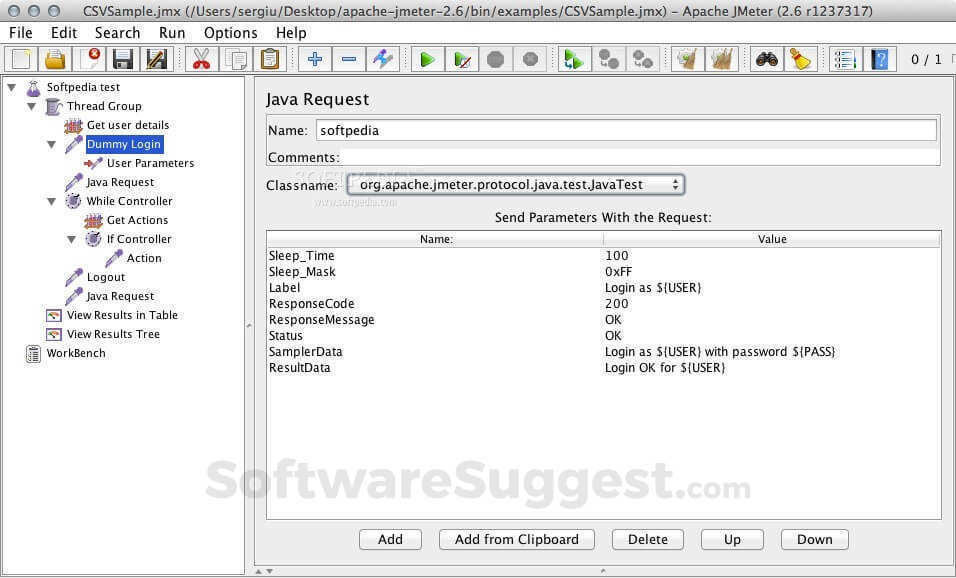
Task: Open the Run menu
Action: (171, 32)
